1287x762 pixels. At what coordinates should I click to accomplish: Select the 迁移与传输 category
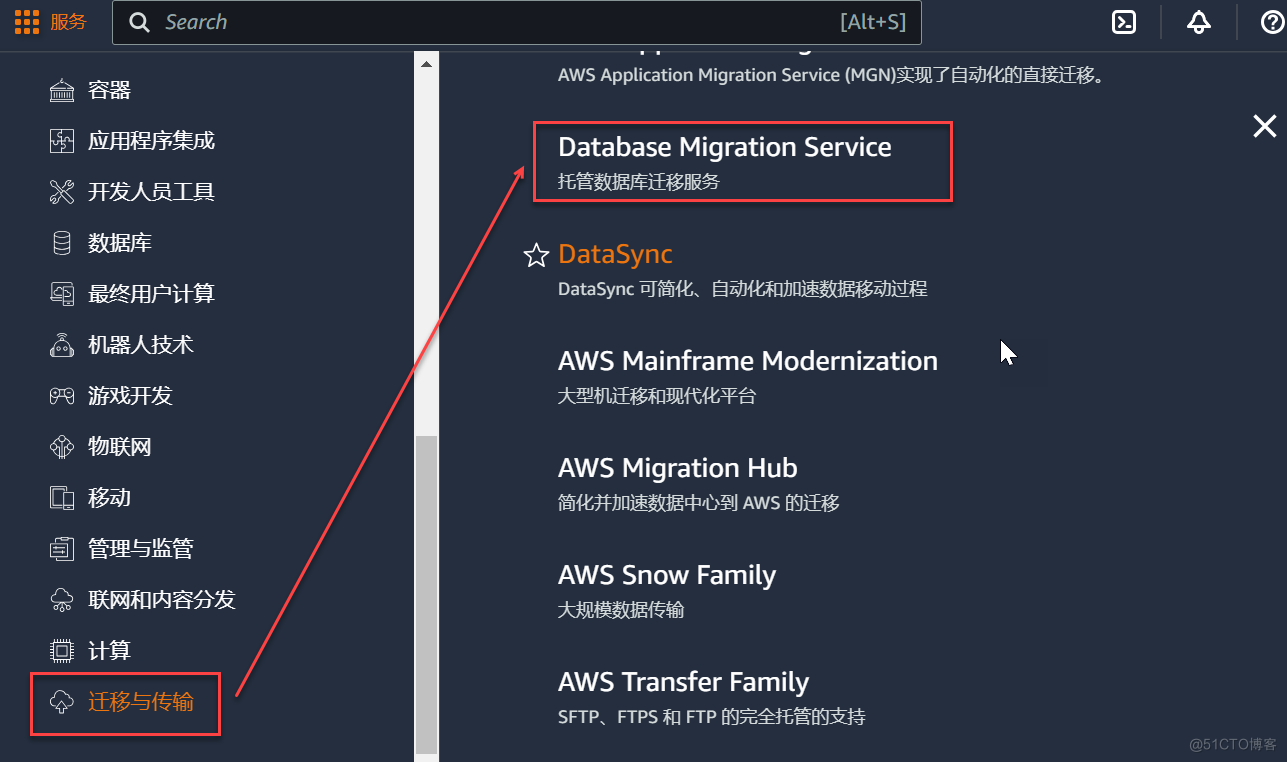(141, 702)
